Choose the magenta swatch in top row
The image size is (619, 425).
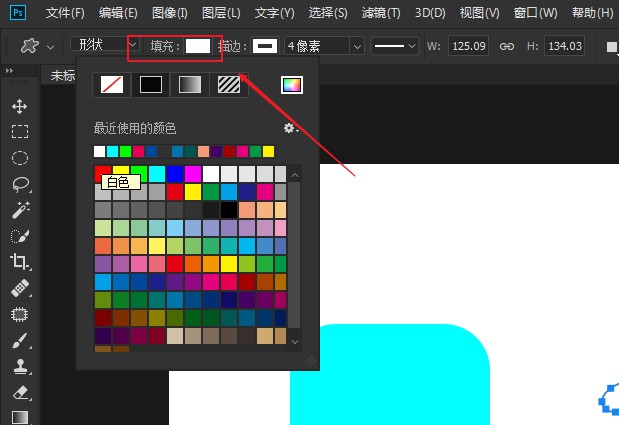193,174
